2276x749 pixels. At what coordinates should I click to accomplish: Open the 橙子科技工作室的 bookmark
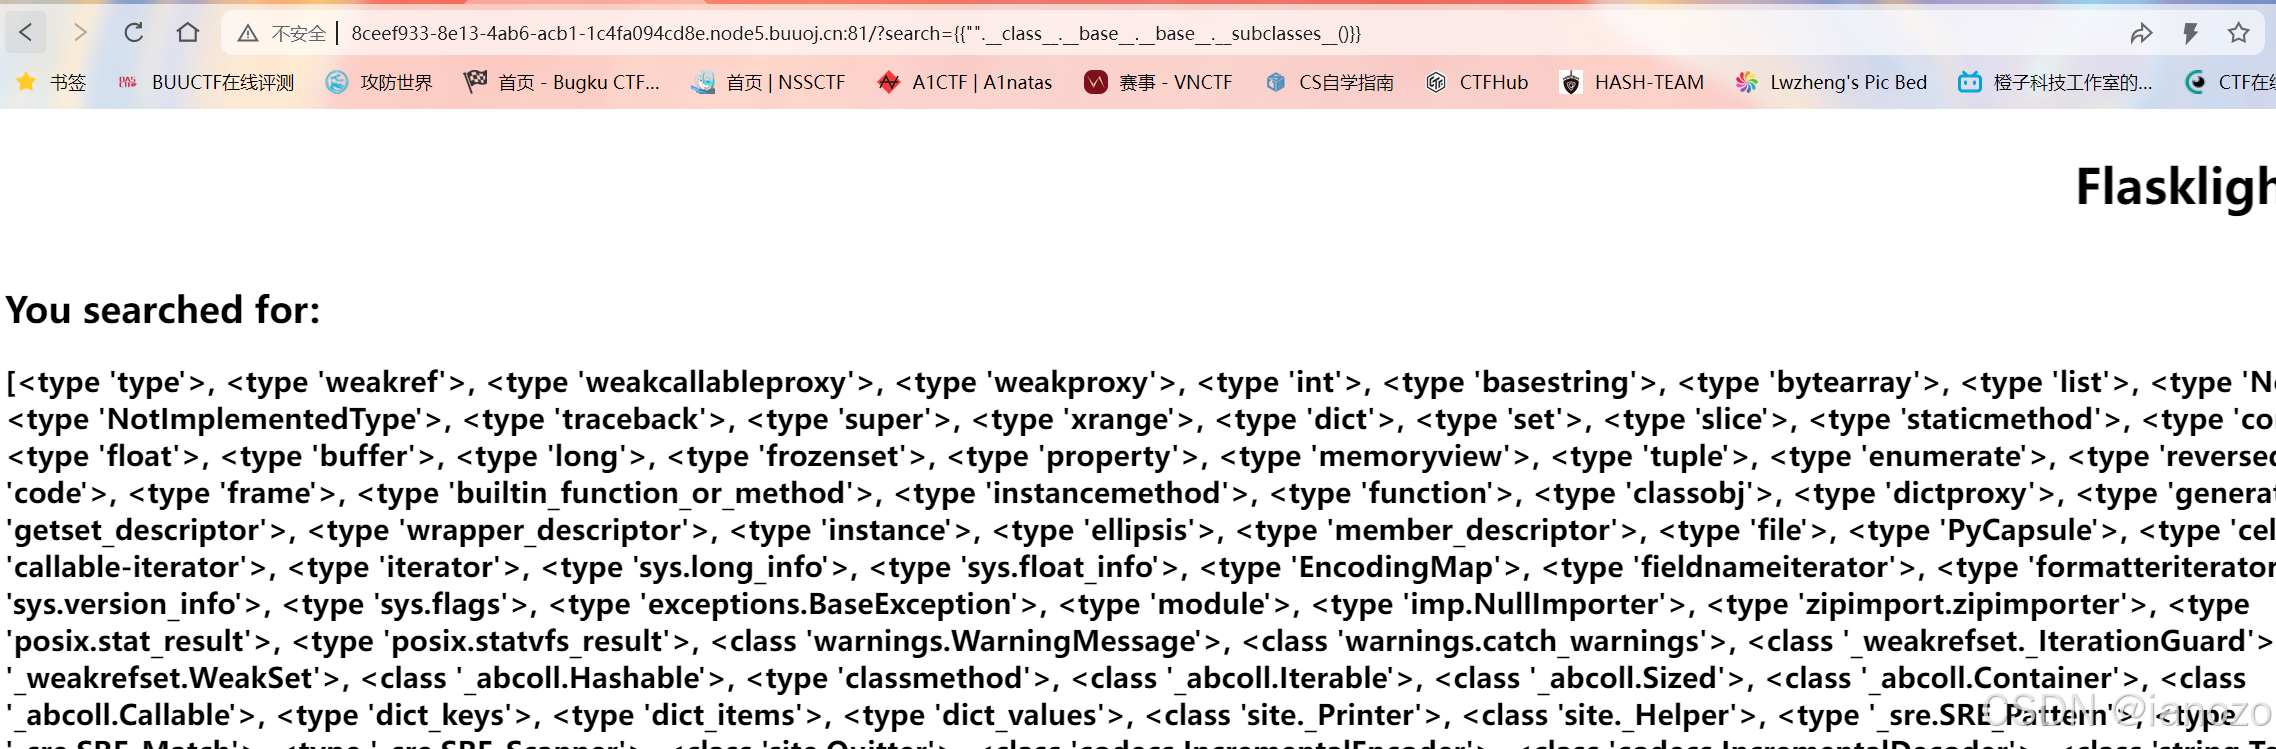point(2055,82)
